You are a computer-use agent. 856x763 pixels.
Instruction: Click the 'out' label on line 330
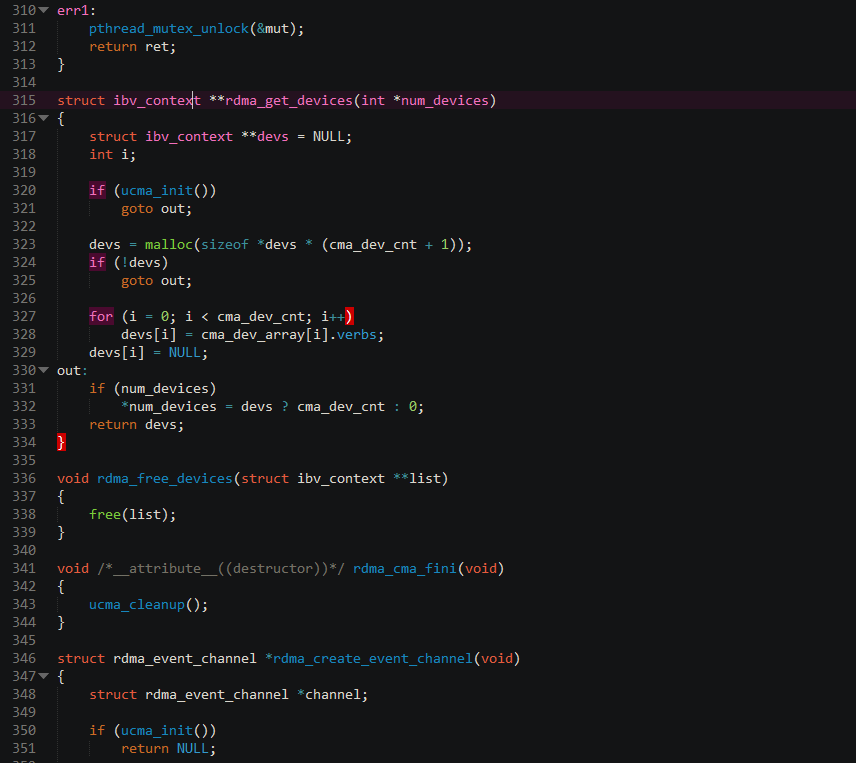(x=69, y=371)
